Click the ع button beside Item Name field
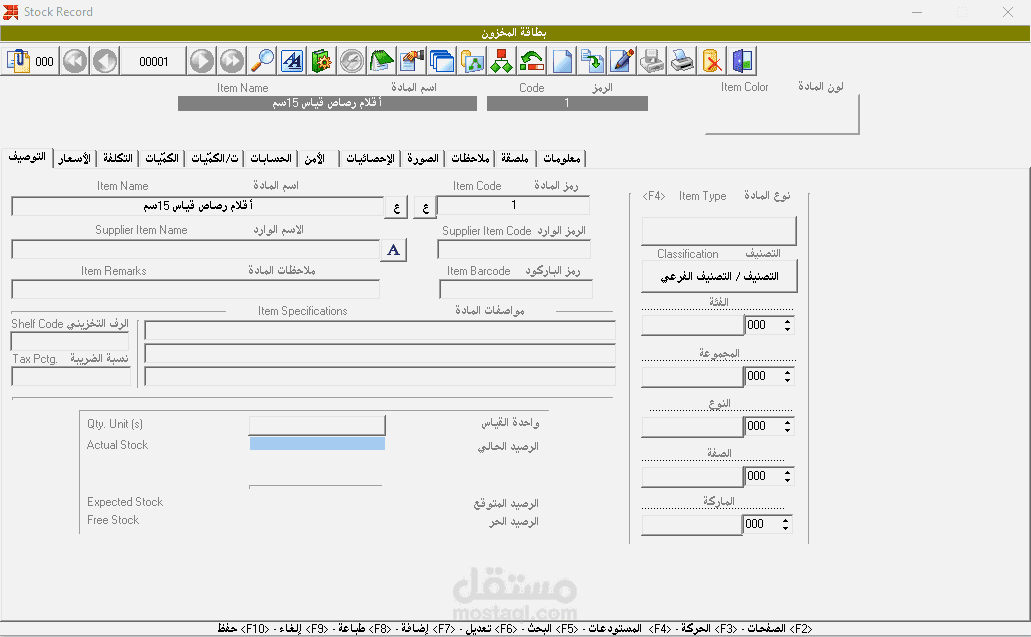 click(396, 207)
